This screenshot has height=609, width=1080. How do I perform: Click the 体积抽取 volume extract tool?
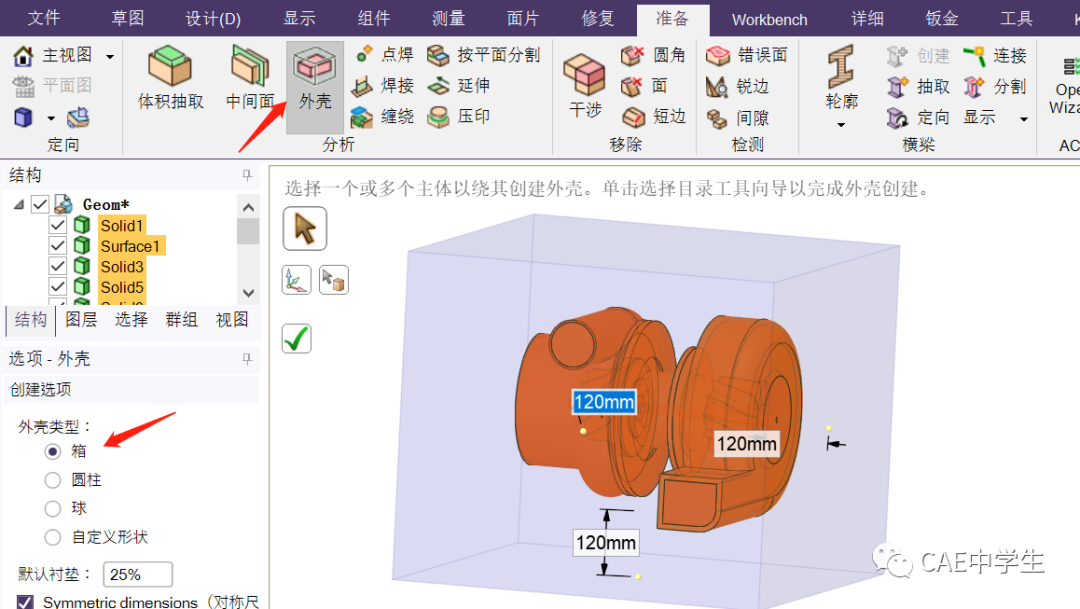coord(170,76)
